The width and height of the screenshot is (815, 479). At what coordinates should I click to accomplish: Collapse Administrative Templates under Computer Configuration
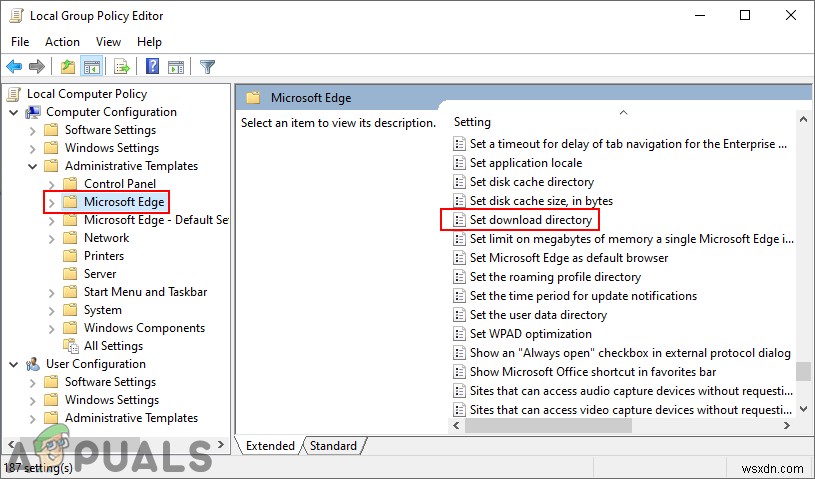point(32,166)
